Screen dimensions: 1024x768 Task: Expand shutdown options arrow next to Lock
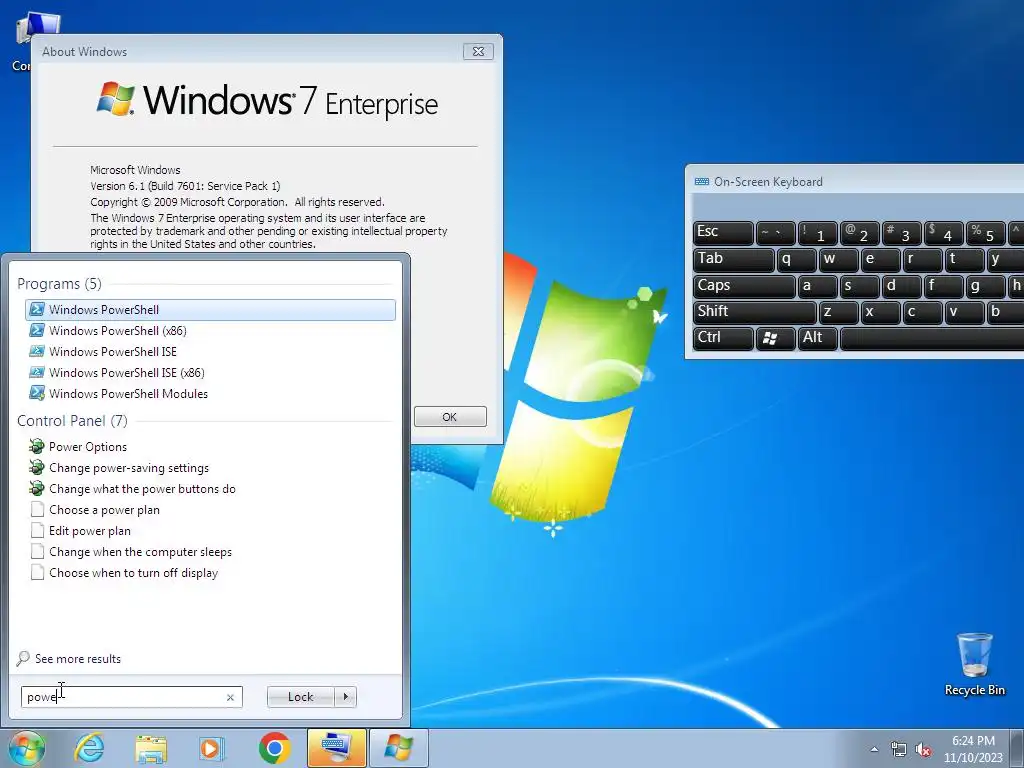[x=345, y=697]
